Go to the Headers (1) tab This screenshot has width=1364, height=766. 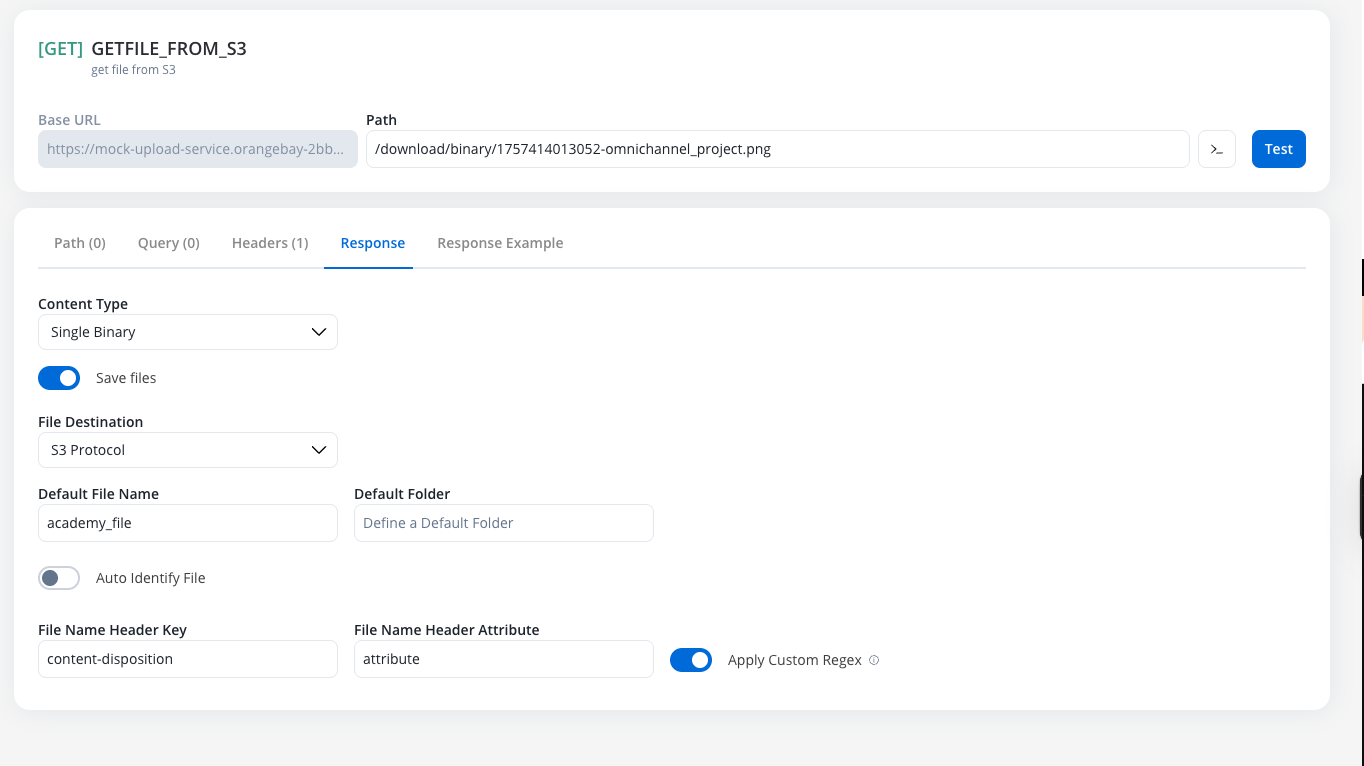click(x=270, y=243)
